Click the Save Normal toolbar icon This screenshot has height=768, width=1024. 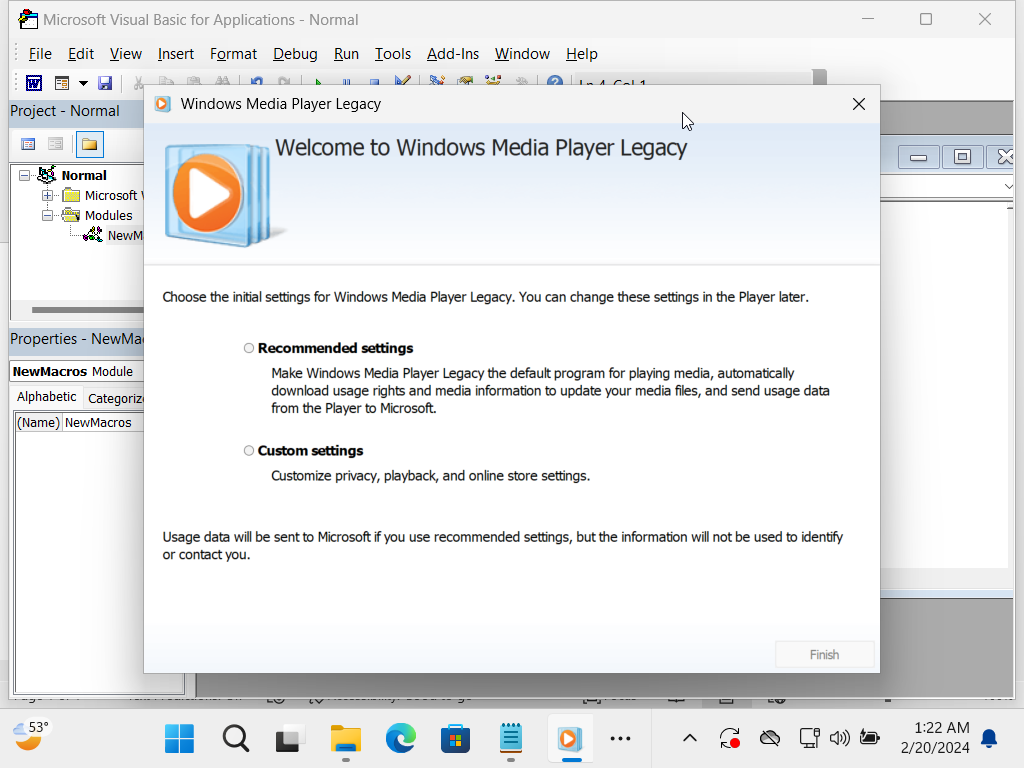point(104,83)
